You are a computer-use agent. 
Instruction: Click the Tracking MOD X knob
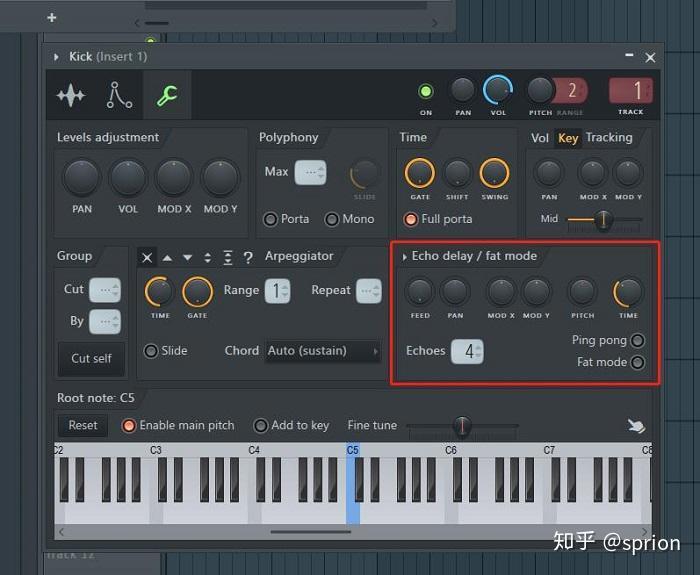click(x=592, y=173)
